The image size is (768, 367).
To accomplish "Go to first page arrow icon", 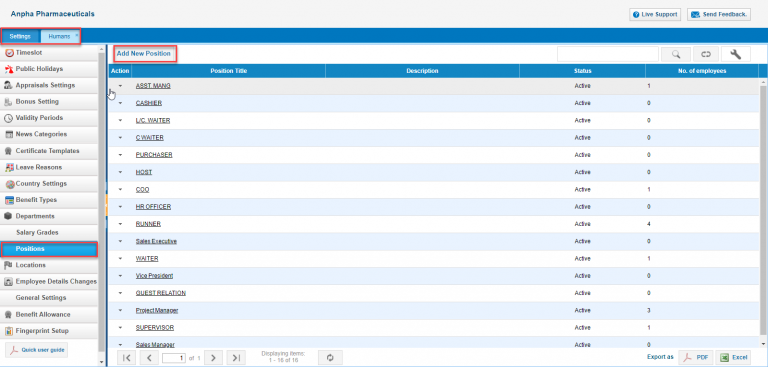I will tap(126, 358).
